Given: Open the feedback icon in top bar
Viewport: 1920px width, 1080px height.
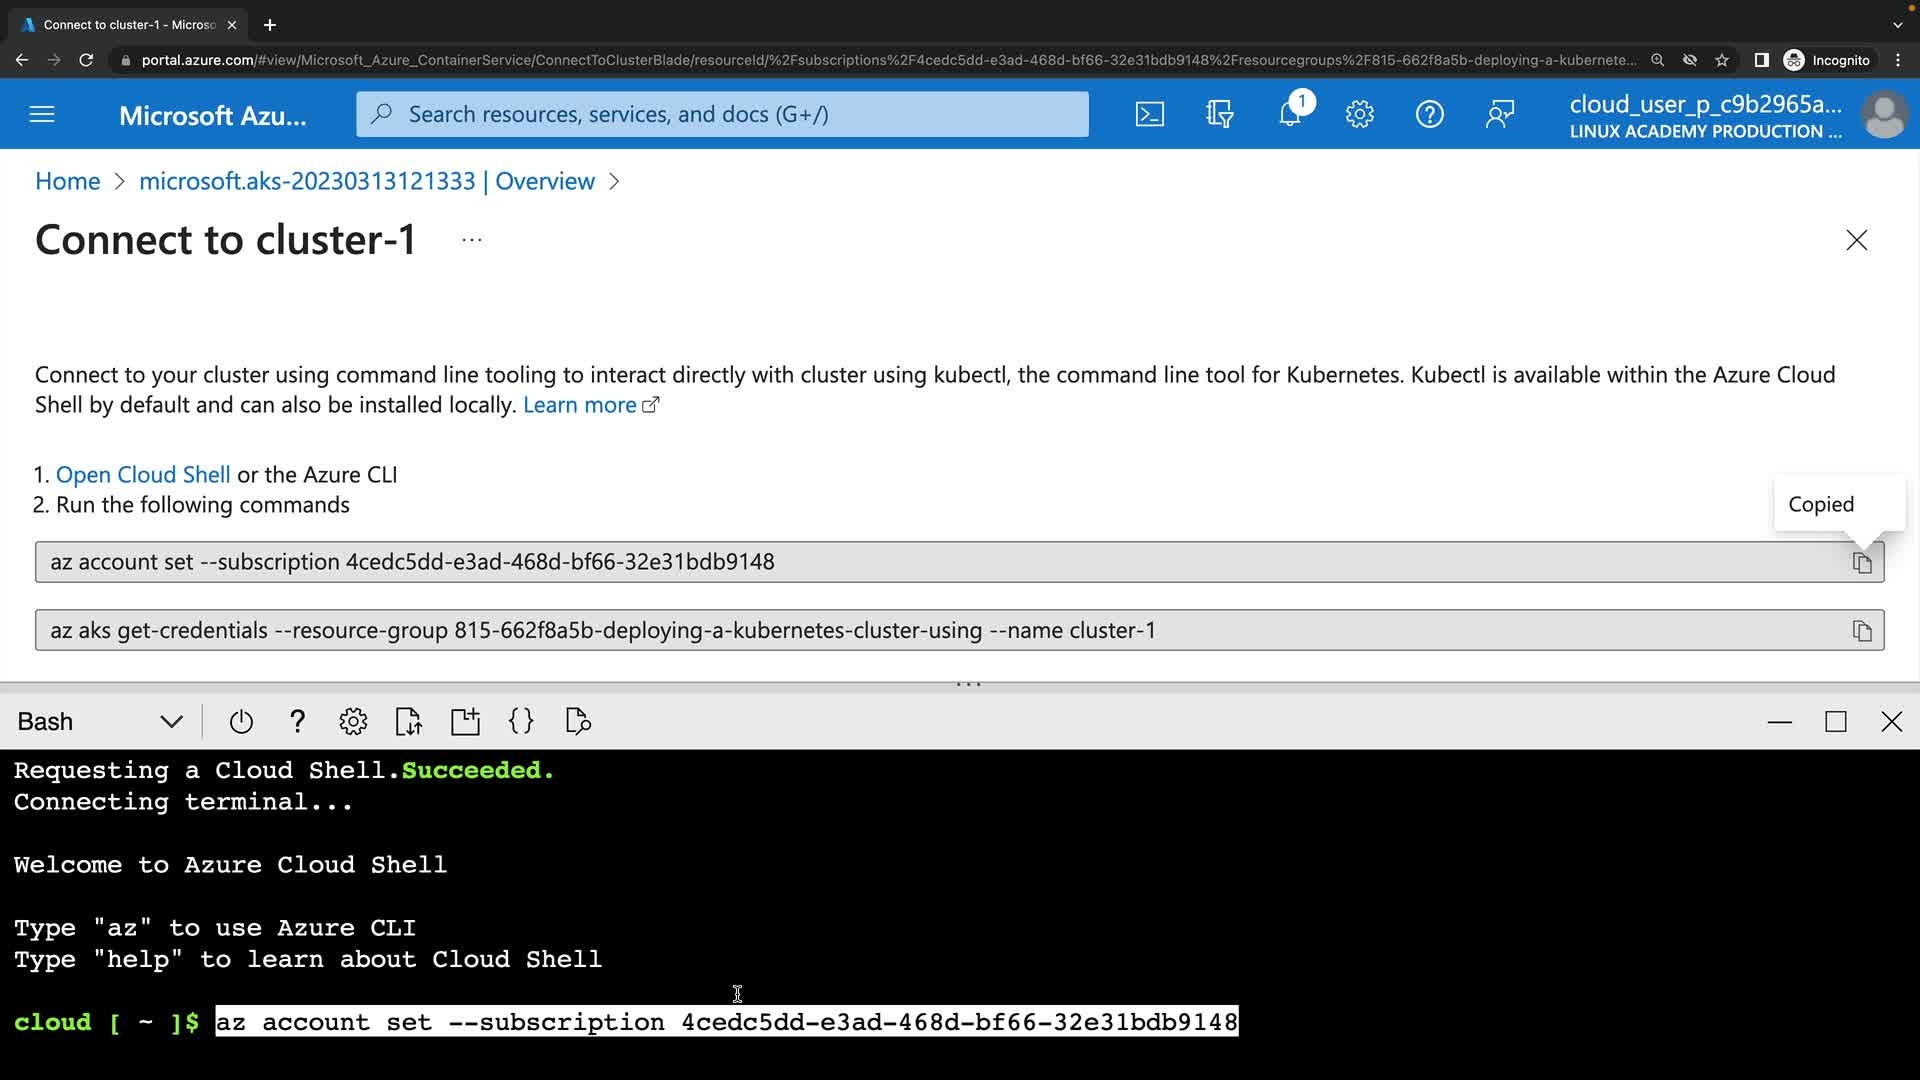Looking at the screenshot, I should (x=1499, y=114).
